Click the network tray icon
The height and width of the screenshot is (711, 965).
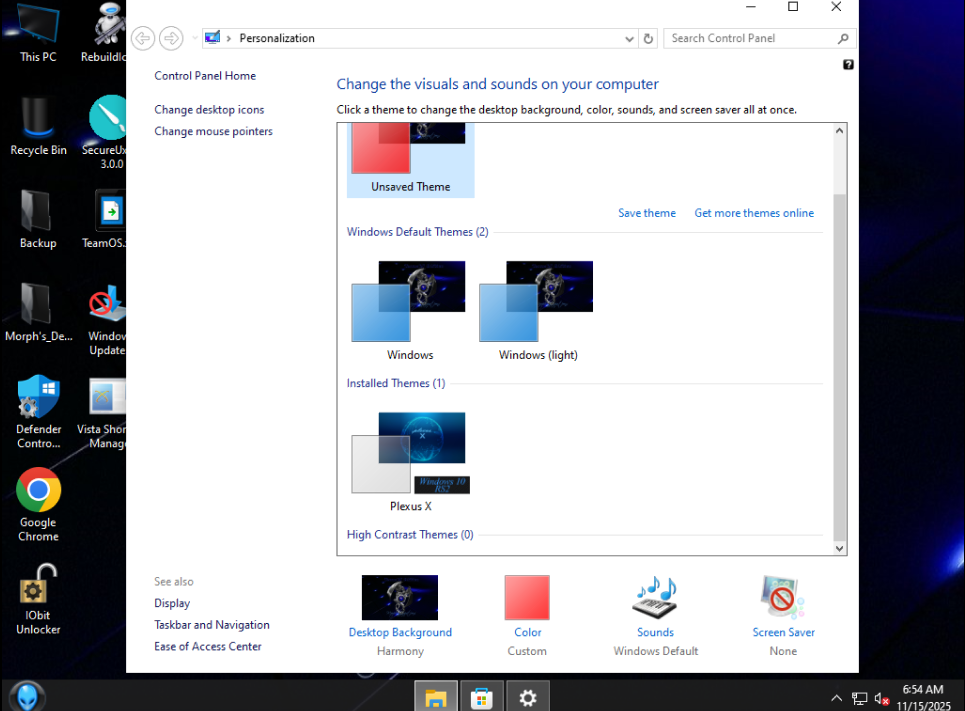point(859,699)
